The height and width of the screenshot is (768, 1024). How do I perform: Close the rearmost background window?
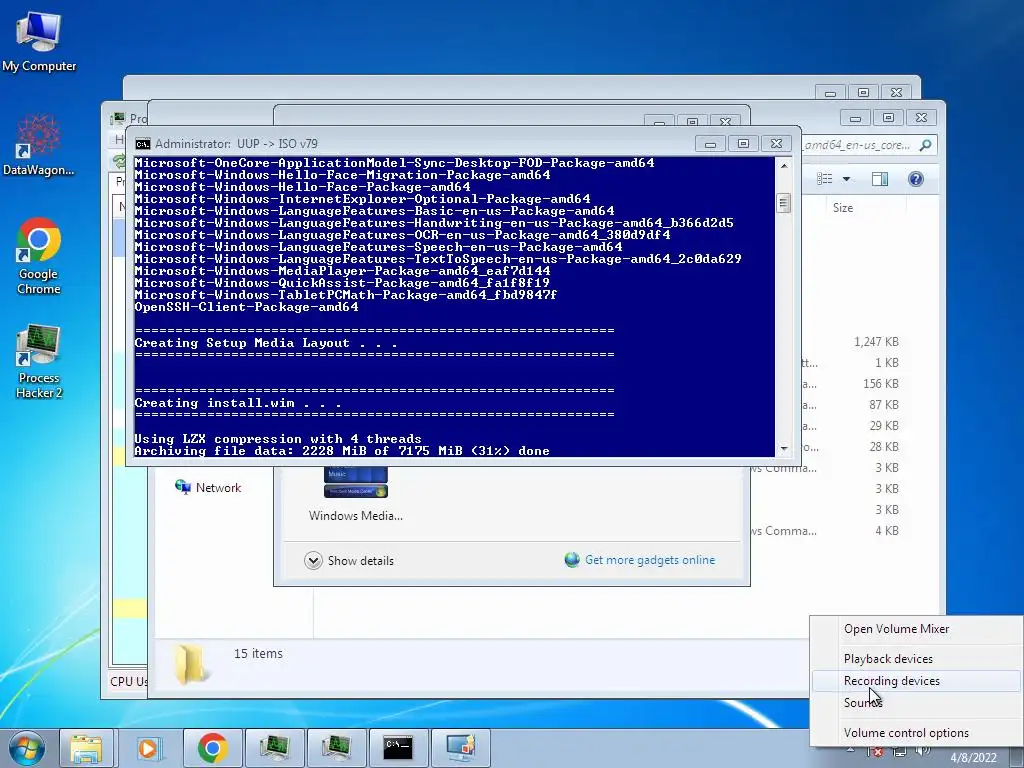coord(896,93)
